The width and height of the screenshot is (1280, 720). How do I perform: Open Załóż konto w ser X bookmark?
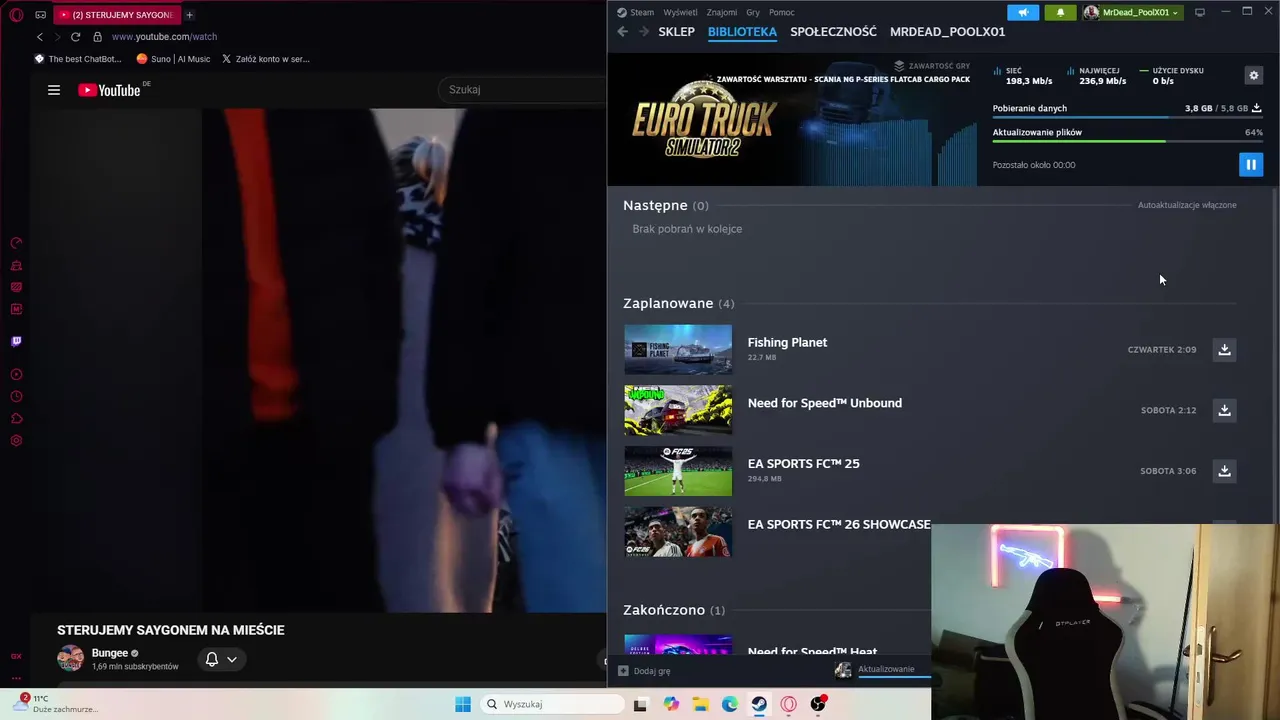click(265, 59)
